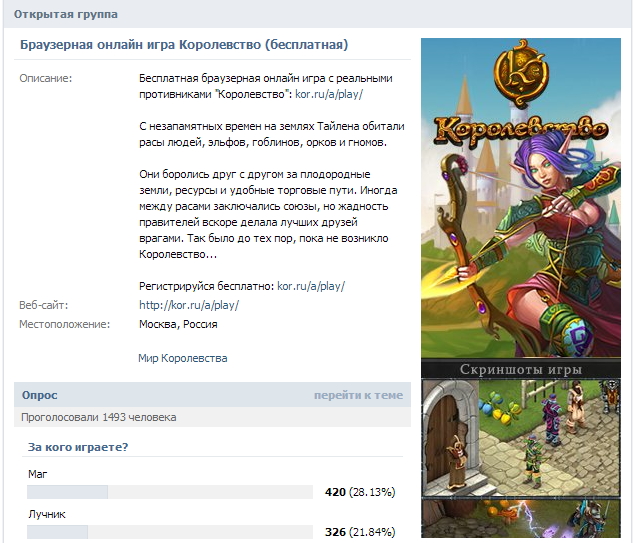This screenshot has width=635, height=543.
Task: Click the Лучник poll result bar
Action: [x=170, y=532]
